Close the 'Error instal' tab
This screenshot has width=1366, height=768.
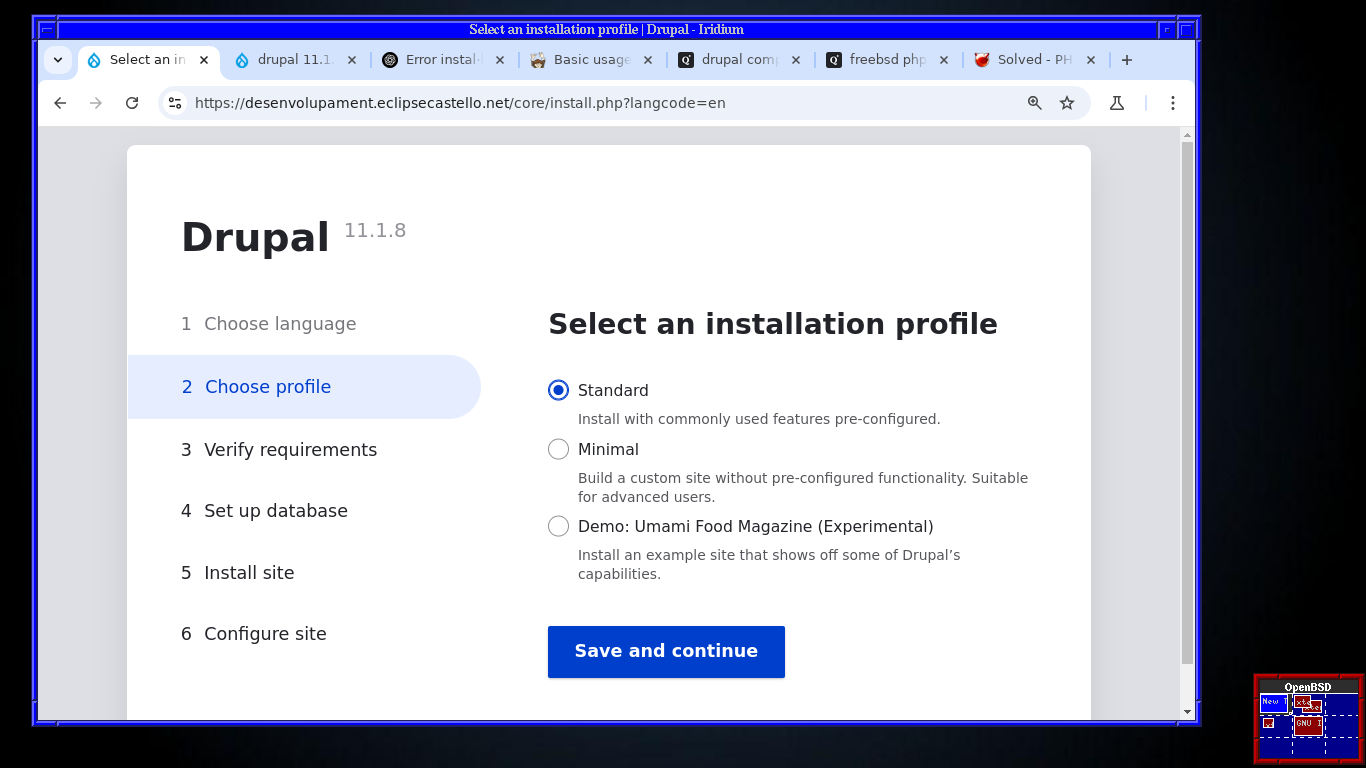coord(500,60)
